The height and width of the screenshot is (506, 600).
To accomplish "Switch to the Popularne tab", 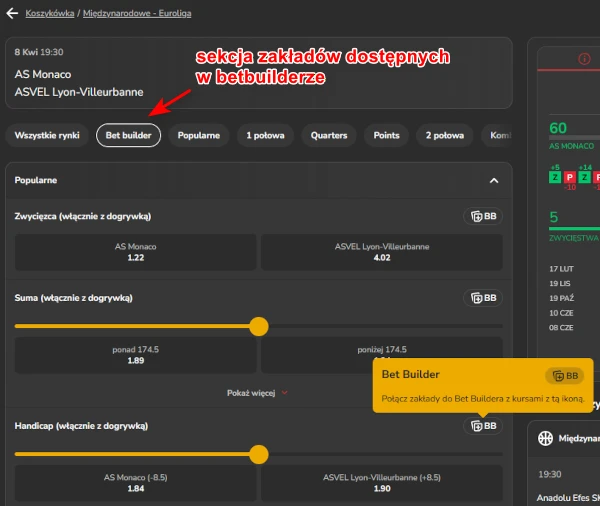I will [199, 135].
